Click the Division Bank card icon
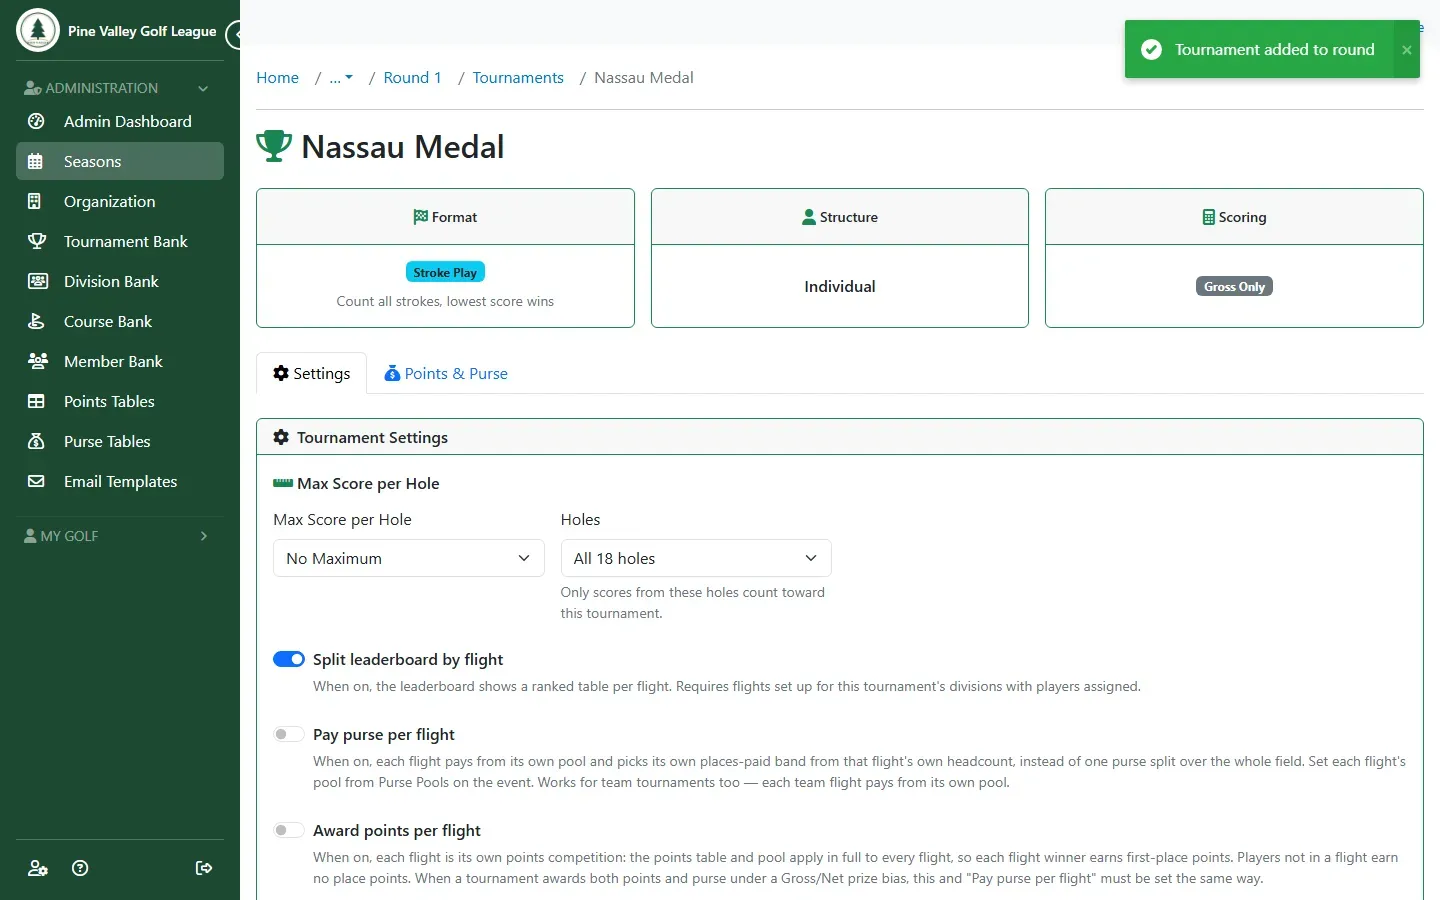Viewport: 1440px width, 900px height. 38,281
